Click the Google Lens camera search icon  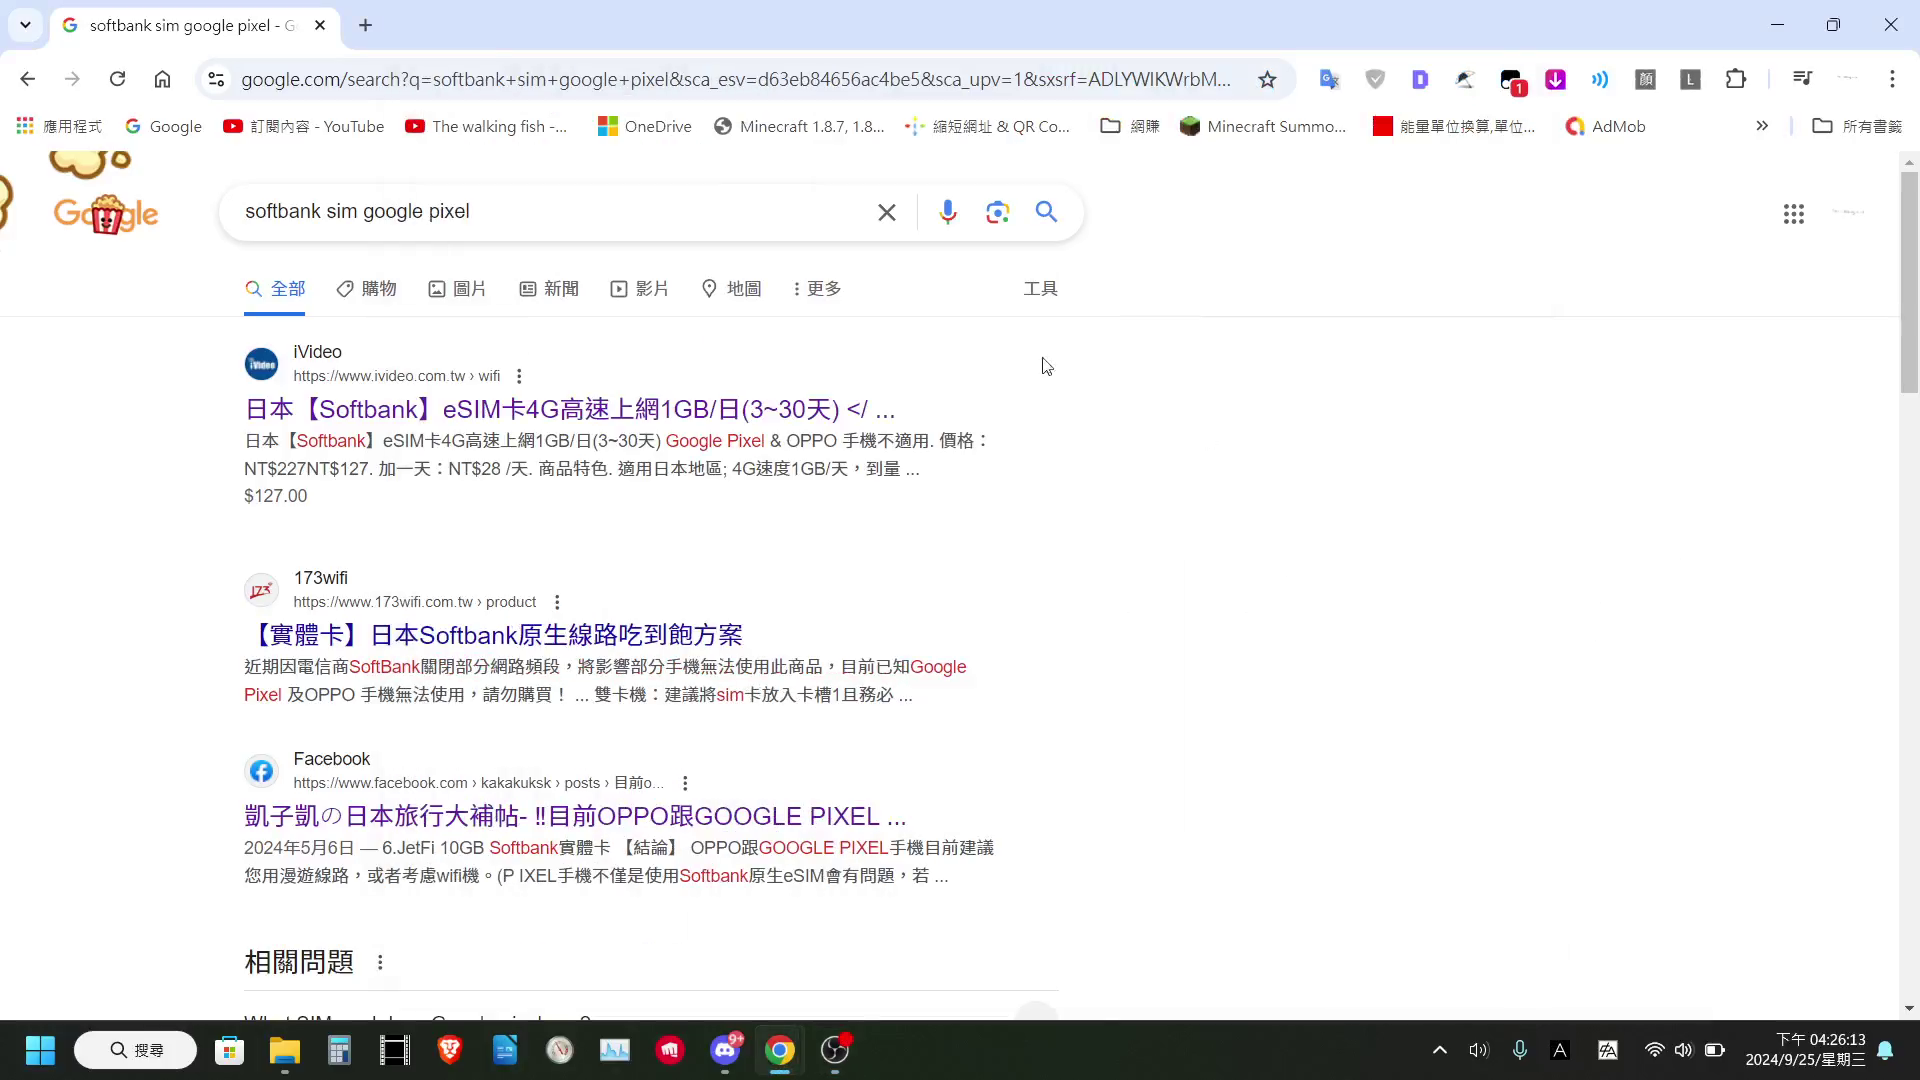tap(997, 212)
